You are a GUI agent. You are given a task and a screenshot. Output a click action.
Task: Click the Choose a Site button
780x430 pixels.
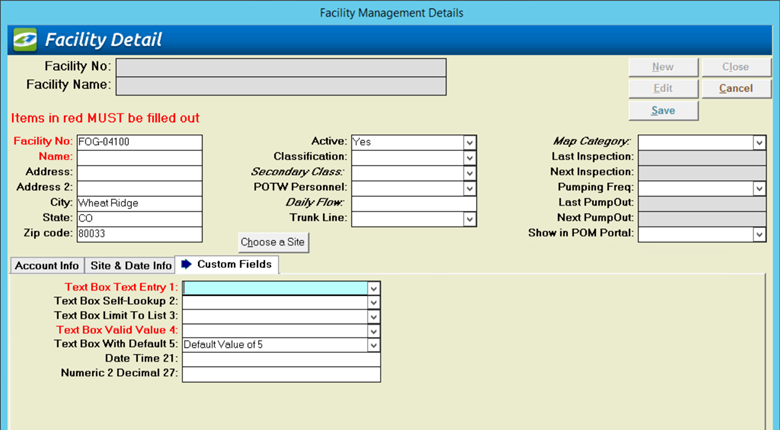click(273, 242)
